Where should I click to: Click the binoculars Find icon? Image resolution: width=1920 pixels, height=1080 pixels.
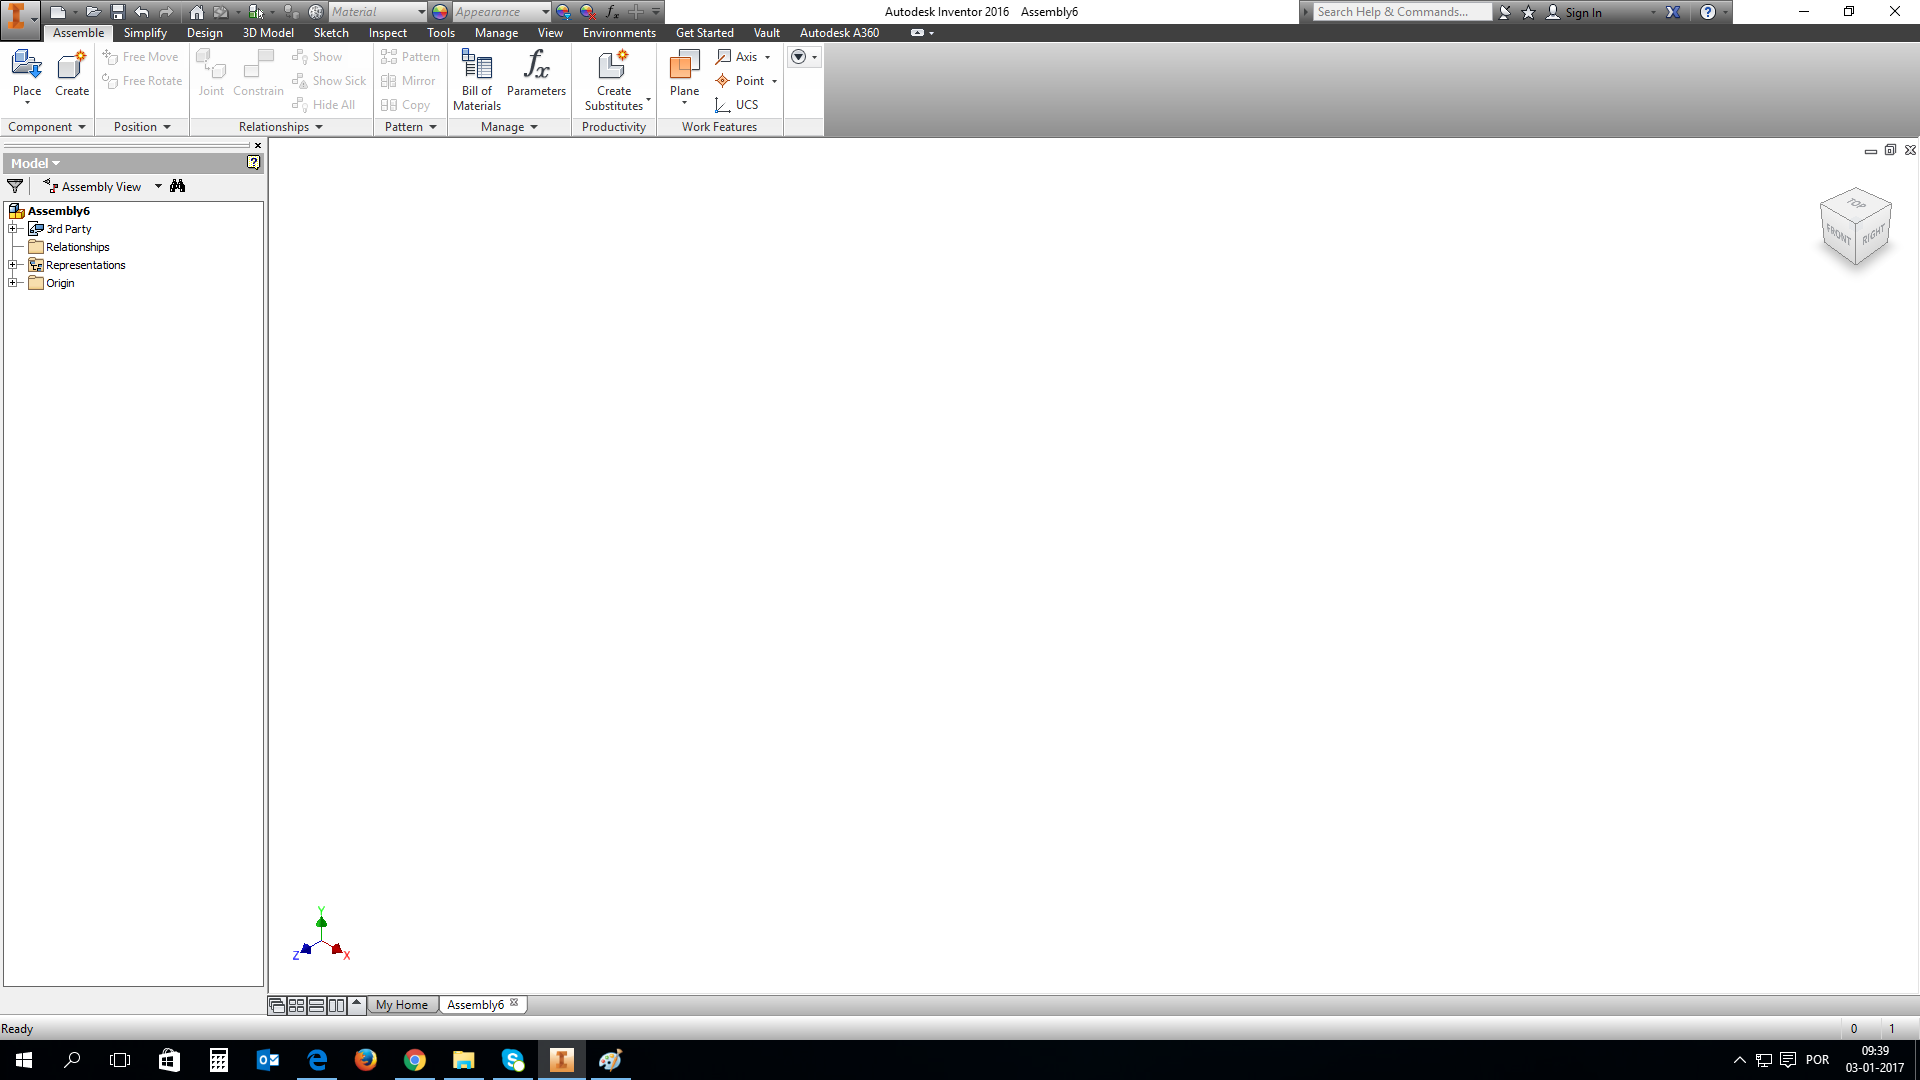[178, 186]
